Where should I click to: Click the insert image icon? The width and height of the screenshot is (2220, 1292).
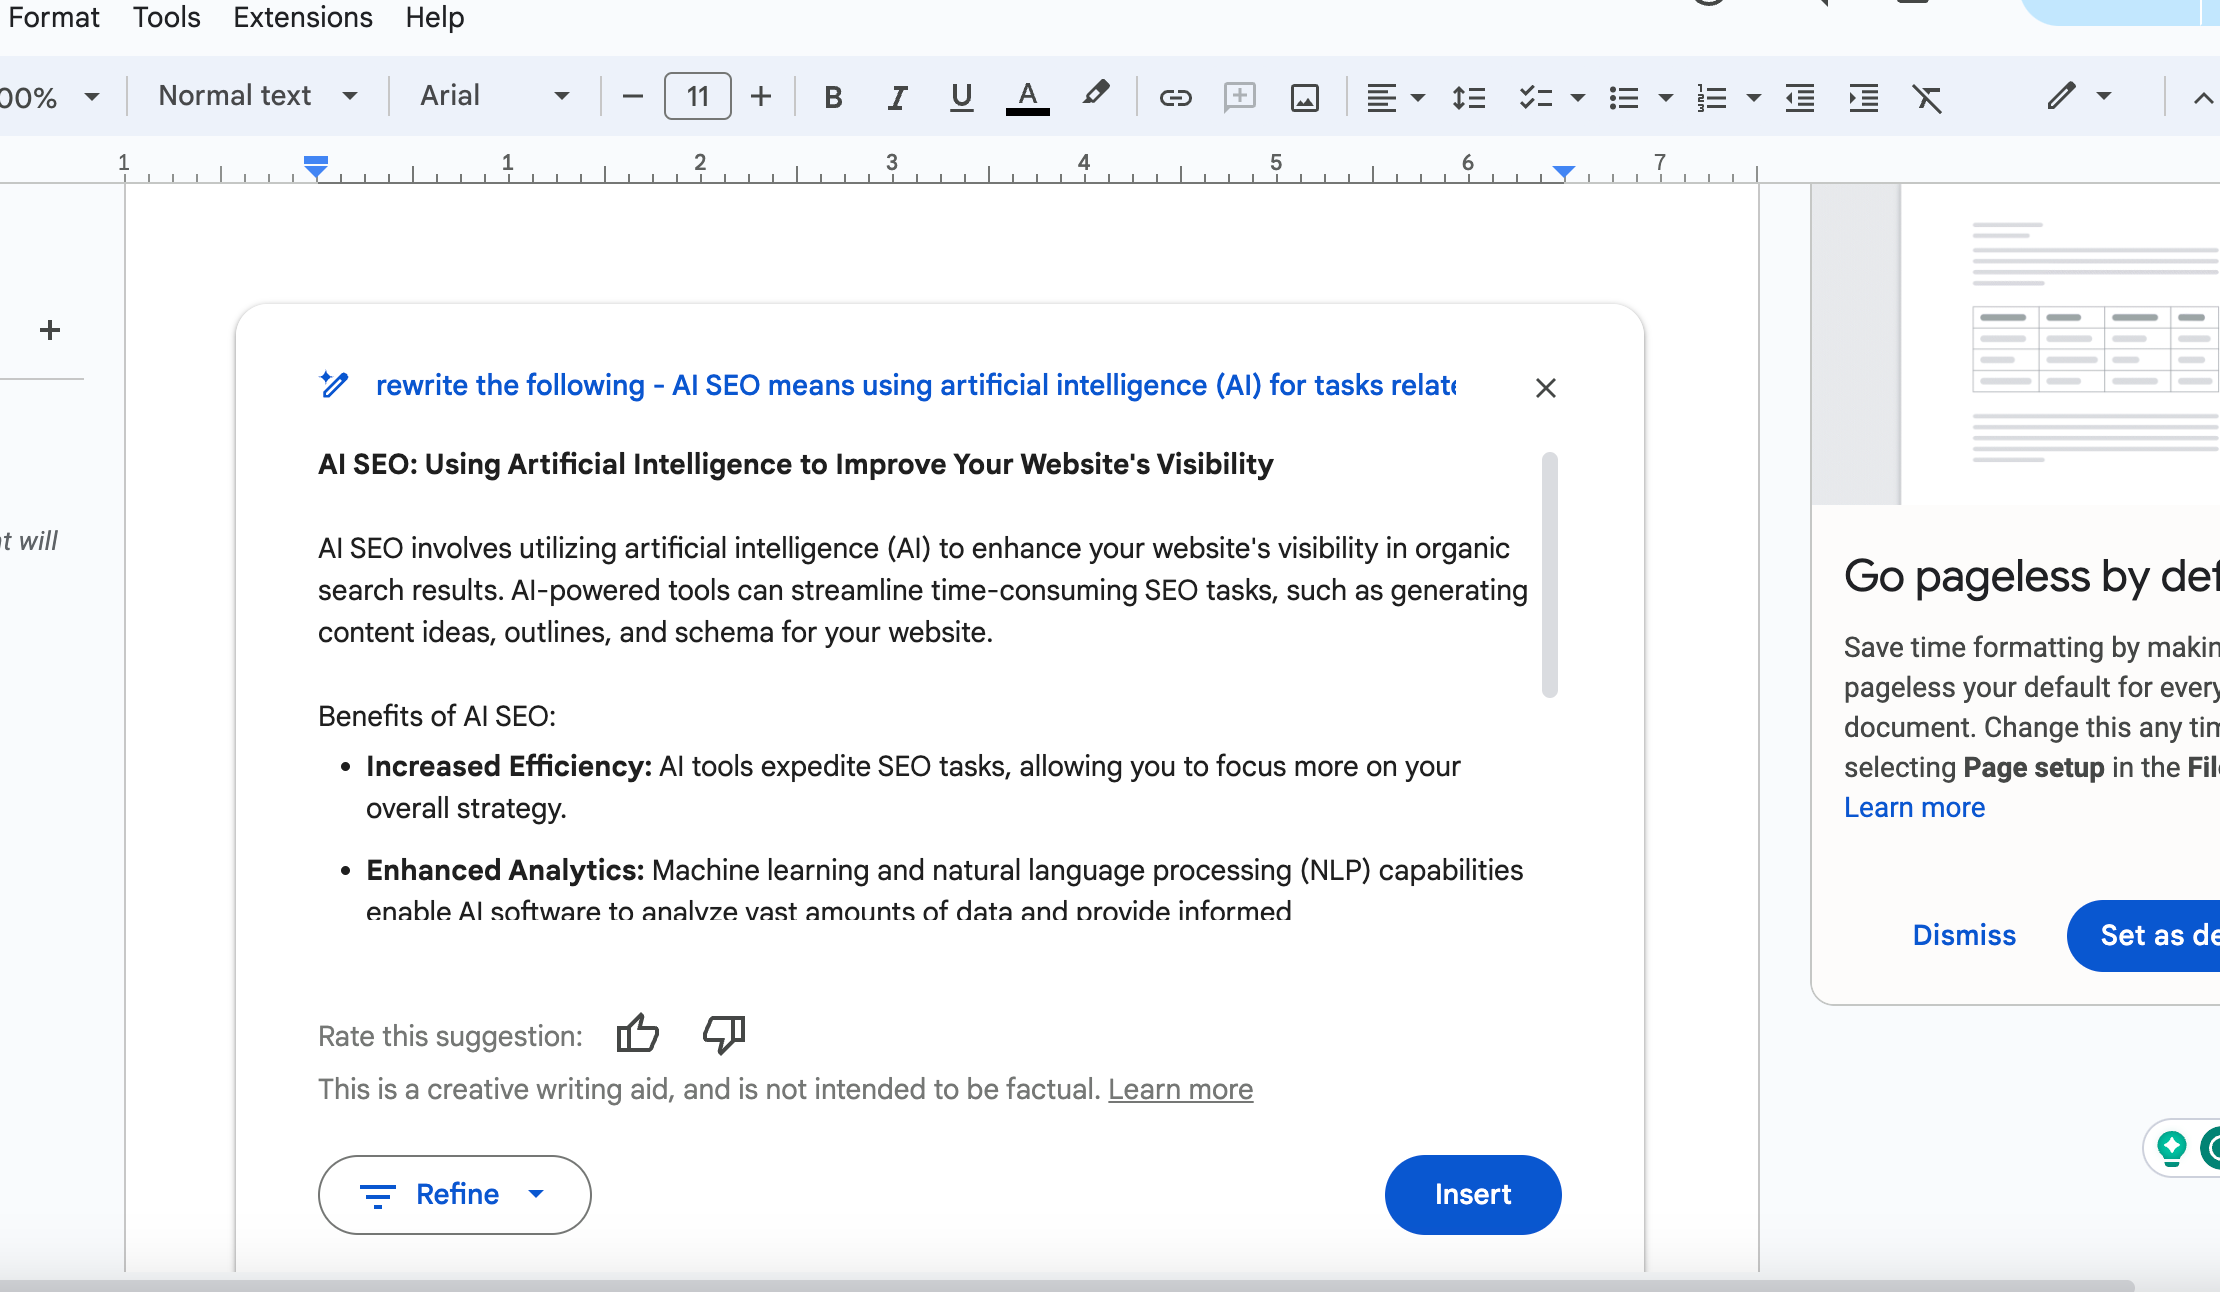[x=1304, y=97]
